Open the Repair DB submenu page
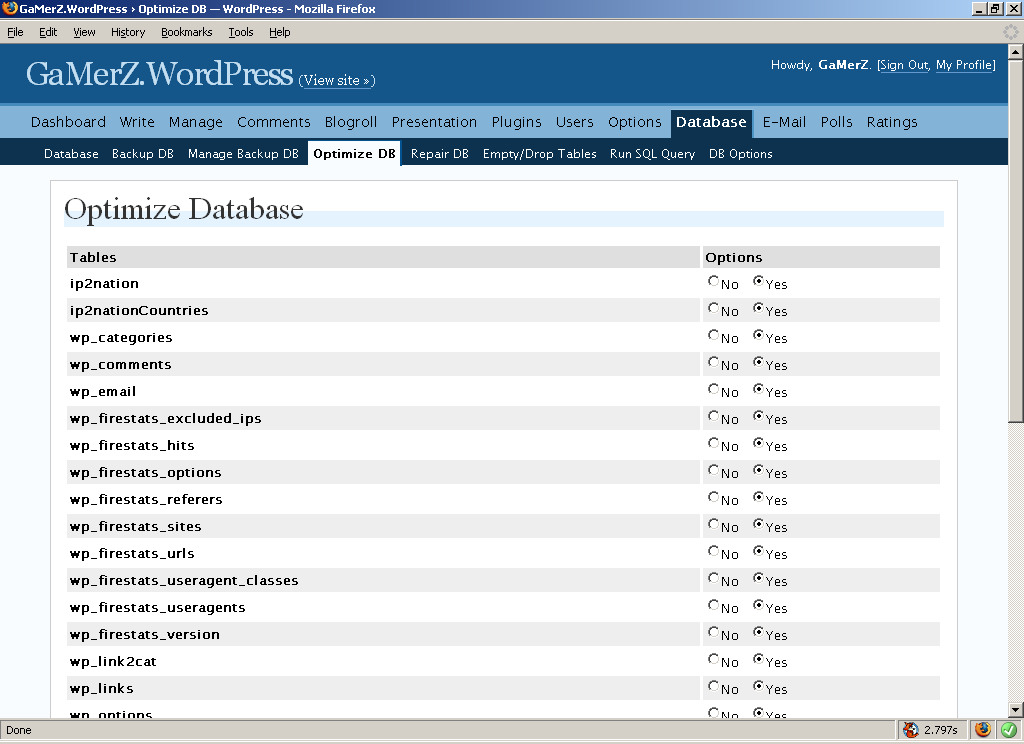The width and height of the screenshot is (1024, 744). 440,154
